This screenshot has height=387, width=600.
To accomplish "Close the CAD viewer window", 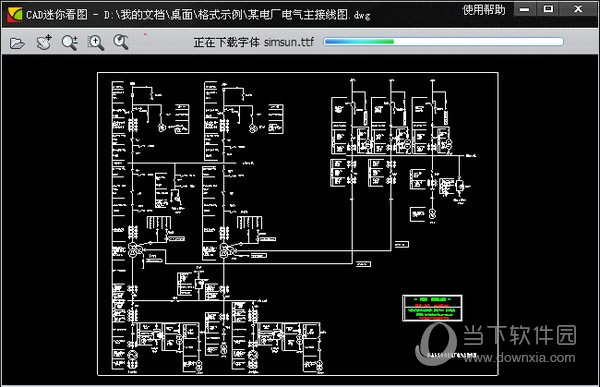I will click(578, 9).
